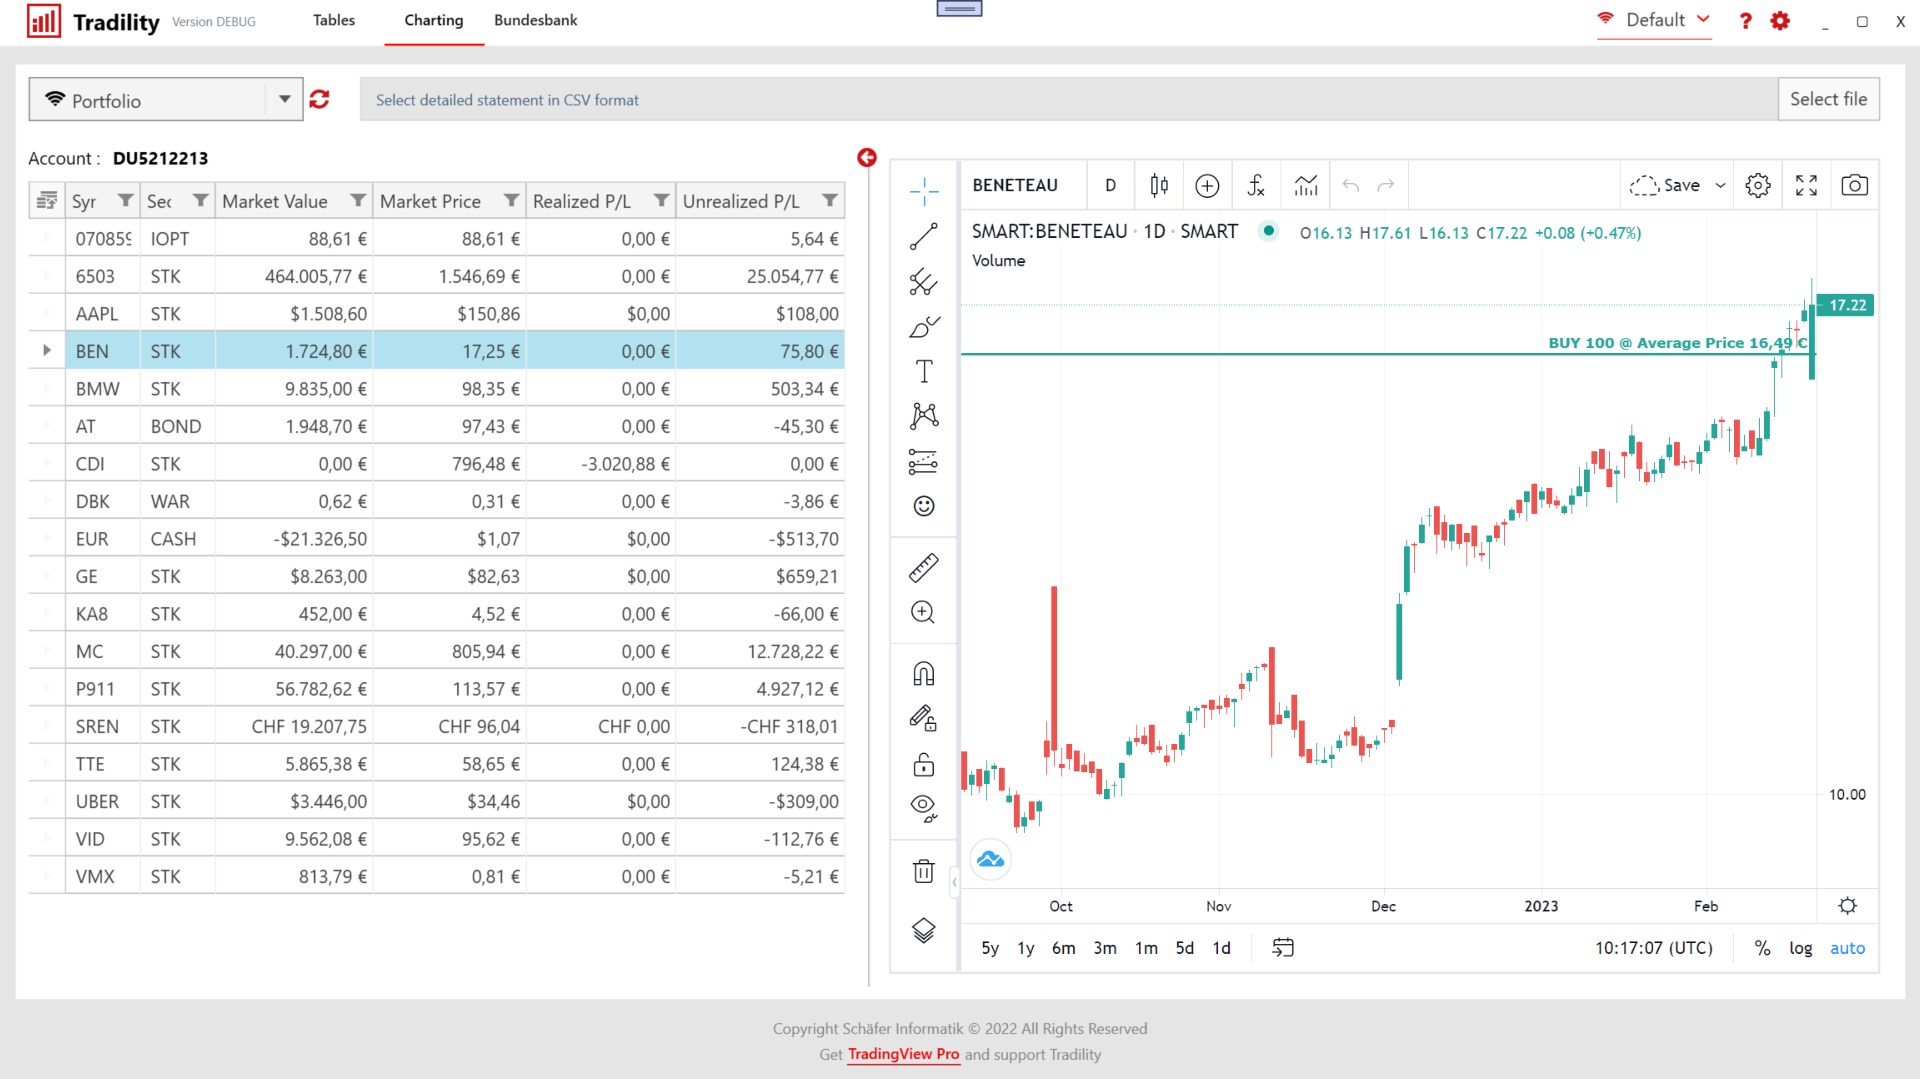This screenshot has height=1079, width=1920.
Task: Open the indicators fx menu
Action: coord(1256,185)
